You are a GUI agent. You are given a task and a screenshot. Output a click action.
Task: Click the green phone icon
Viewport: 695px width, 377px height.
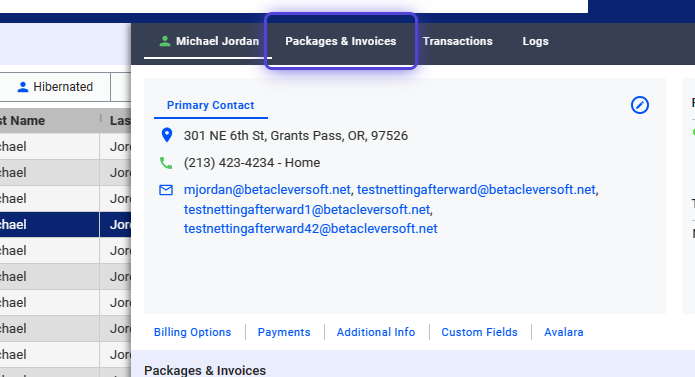pyautogui.click(x=166, y=163)
